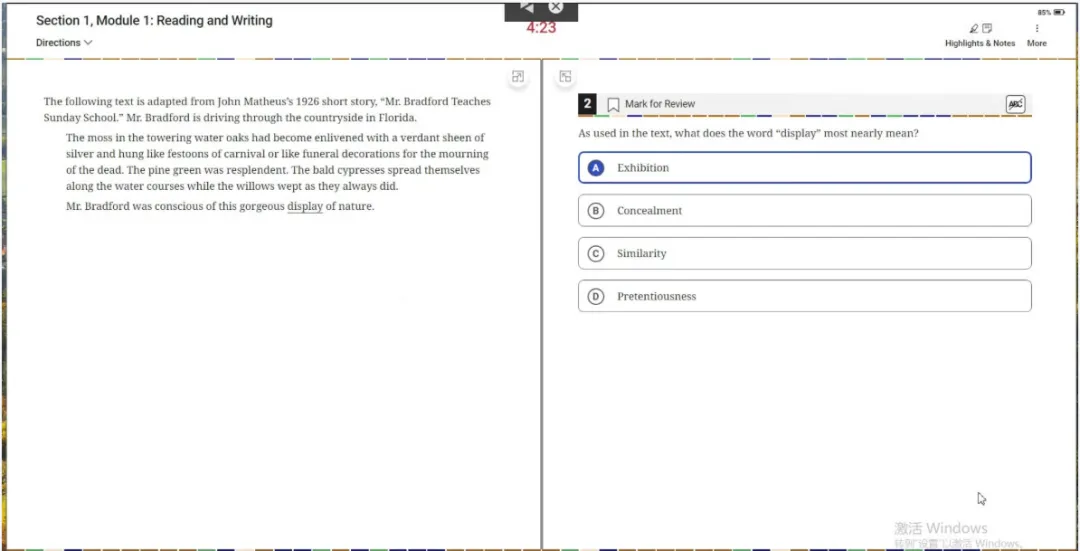The image size is (1080, 551).
Task: Click the question prompt text
Action: 749,134
